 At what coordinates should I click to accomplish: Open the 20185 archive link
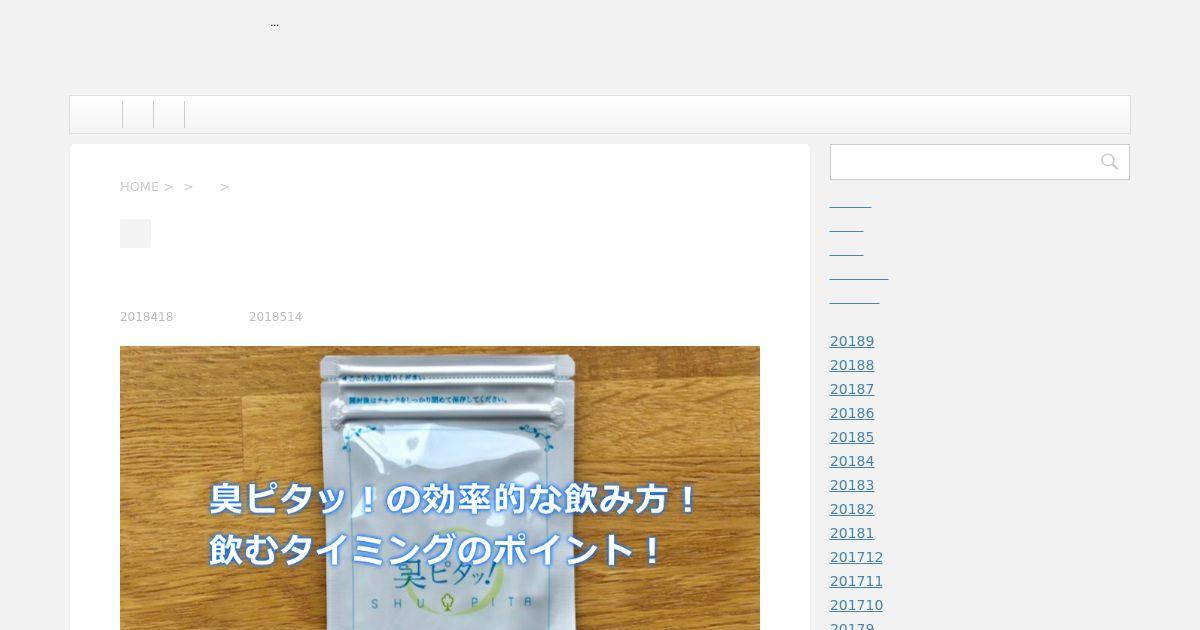click(852, 437)
